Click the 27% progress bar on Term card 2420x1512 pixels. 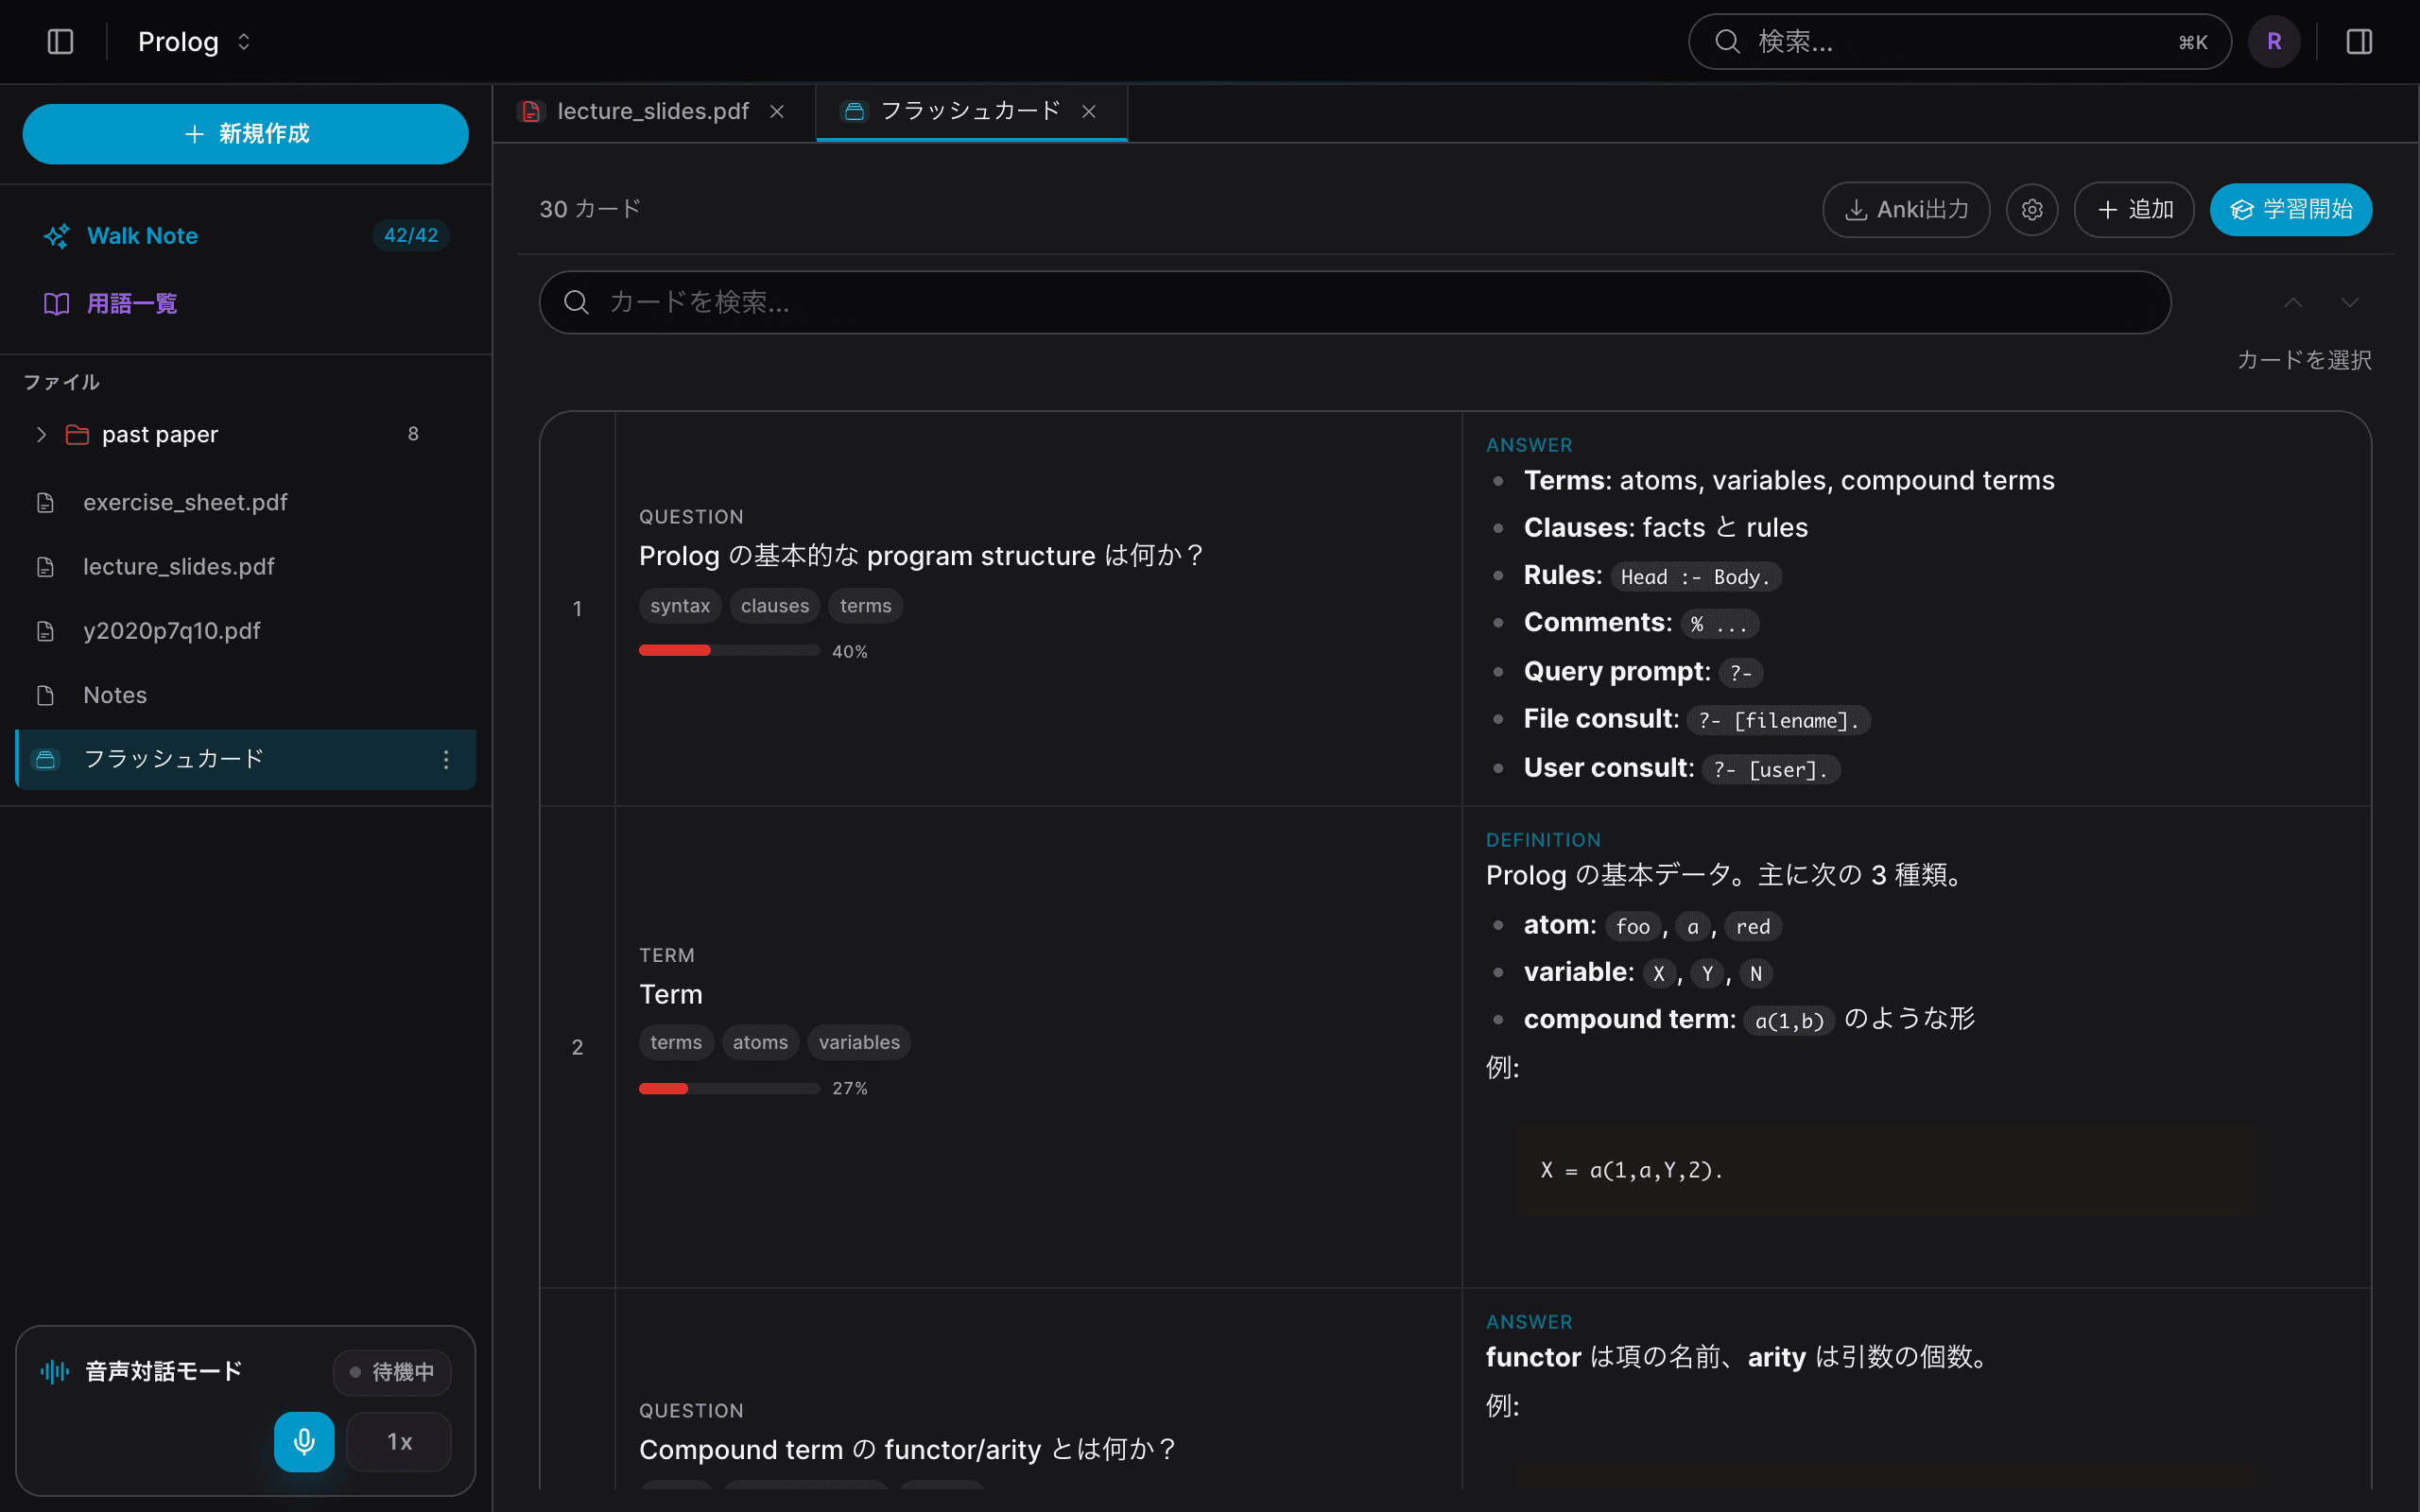coord(729,1088)
